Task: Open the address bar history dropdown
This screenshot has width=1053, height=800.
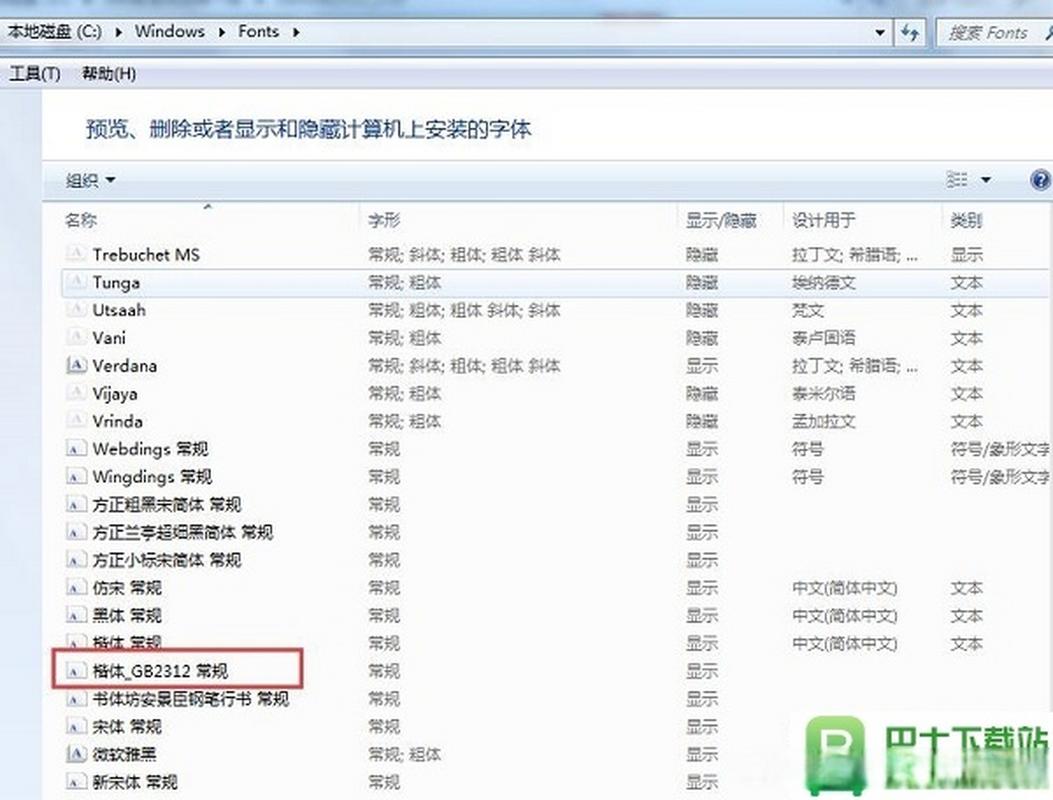Action: pyautogui.click(x=879, y=32)
